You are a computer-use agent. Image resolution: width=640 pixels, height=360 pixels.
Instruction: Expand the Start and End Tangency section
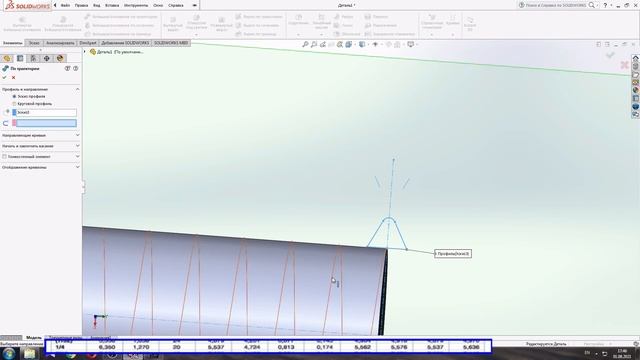[x=78, y=146]
